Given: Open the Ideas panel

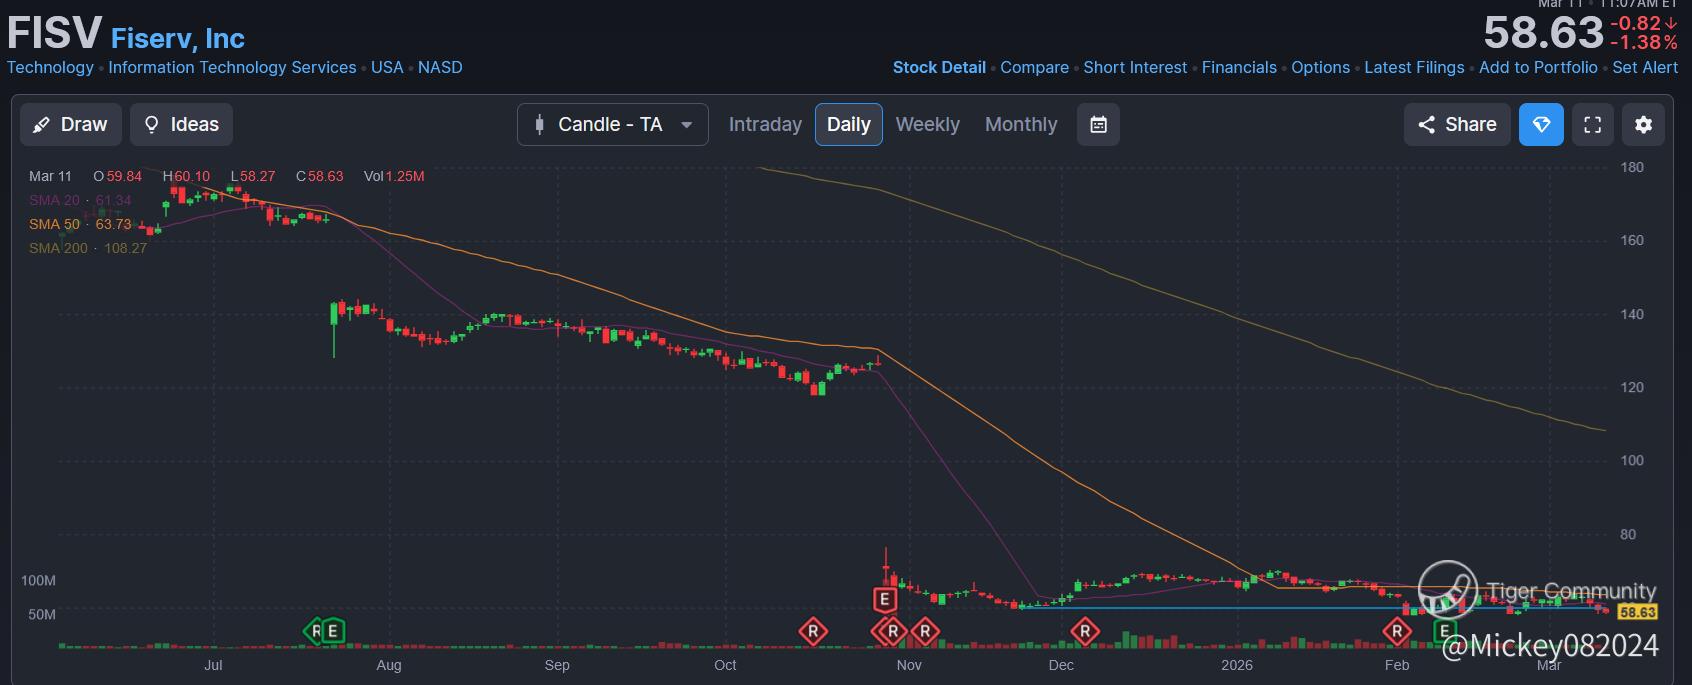Looking at the screenshot, I should [181, 124].
